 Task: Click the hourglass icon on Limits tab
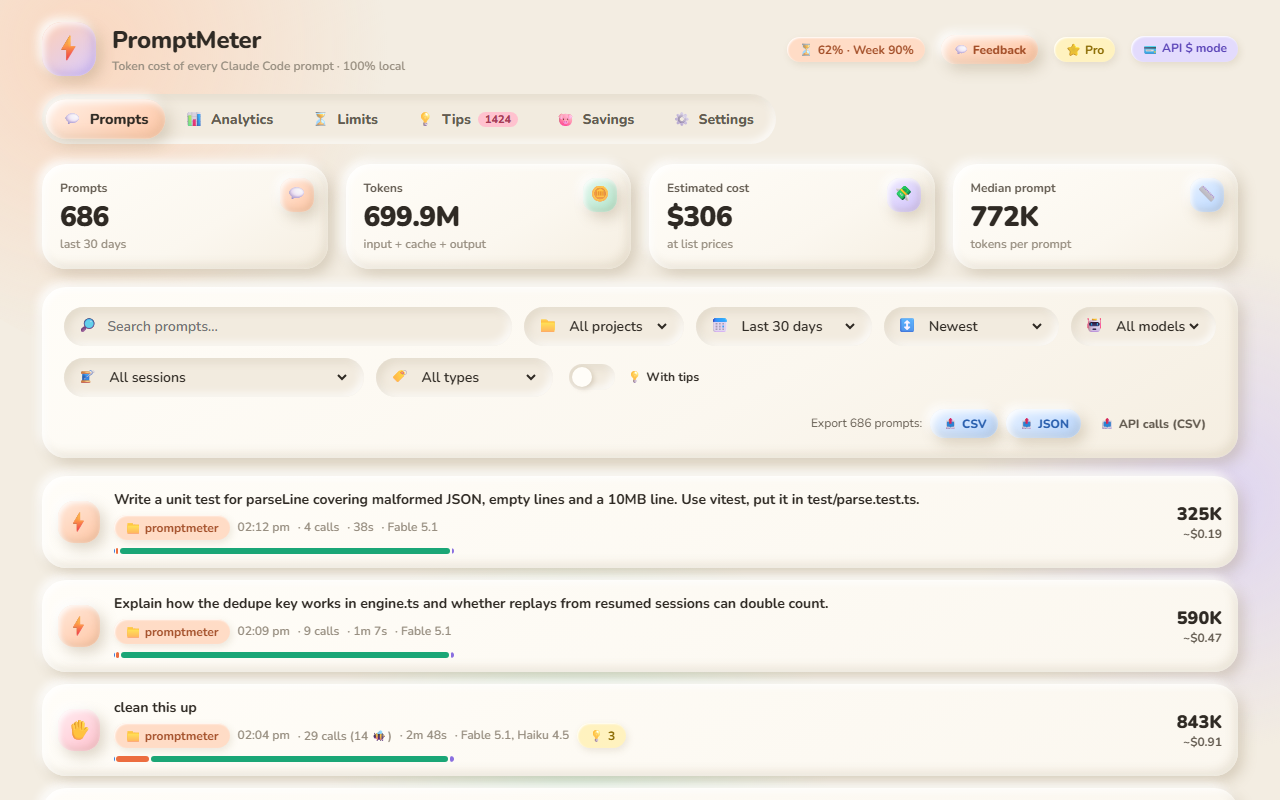320,119
